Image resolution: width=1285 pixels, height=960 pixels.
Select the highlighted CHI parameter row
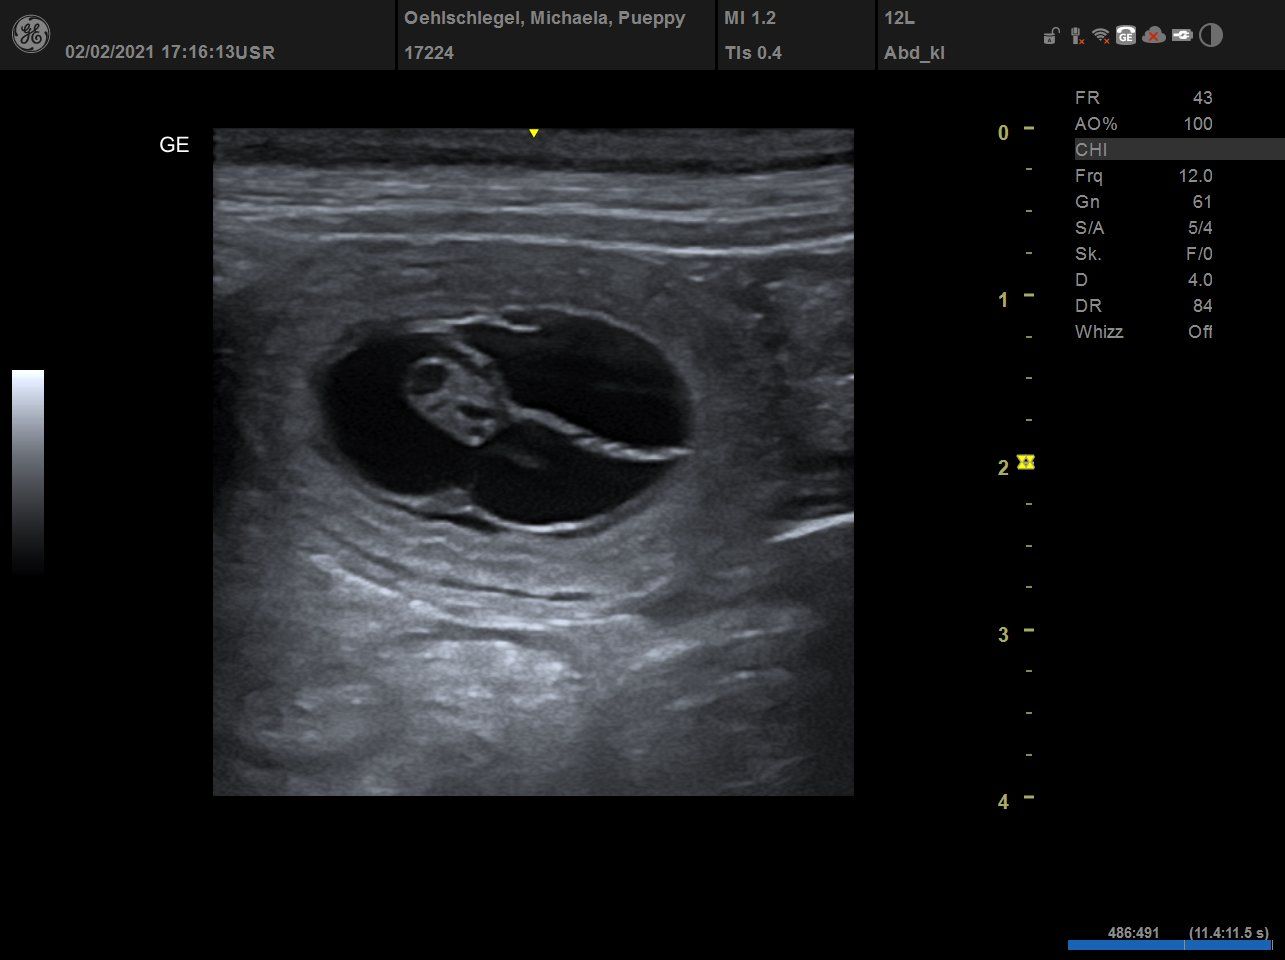coord(1179,150)
